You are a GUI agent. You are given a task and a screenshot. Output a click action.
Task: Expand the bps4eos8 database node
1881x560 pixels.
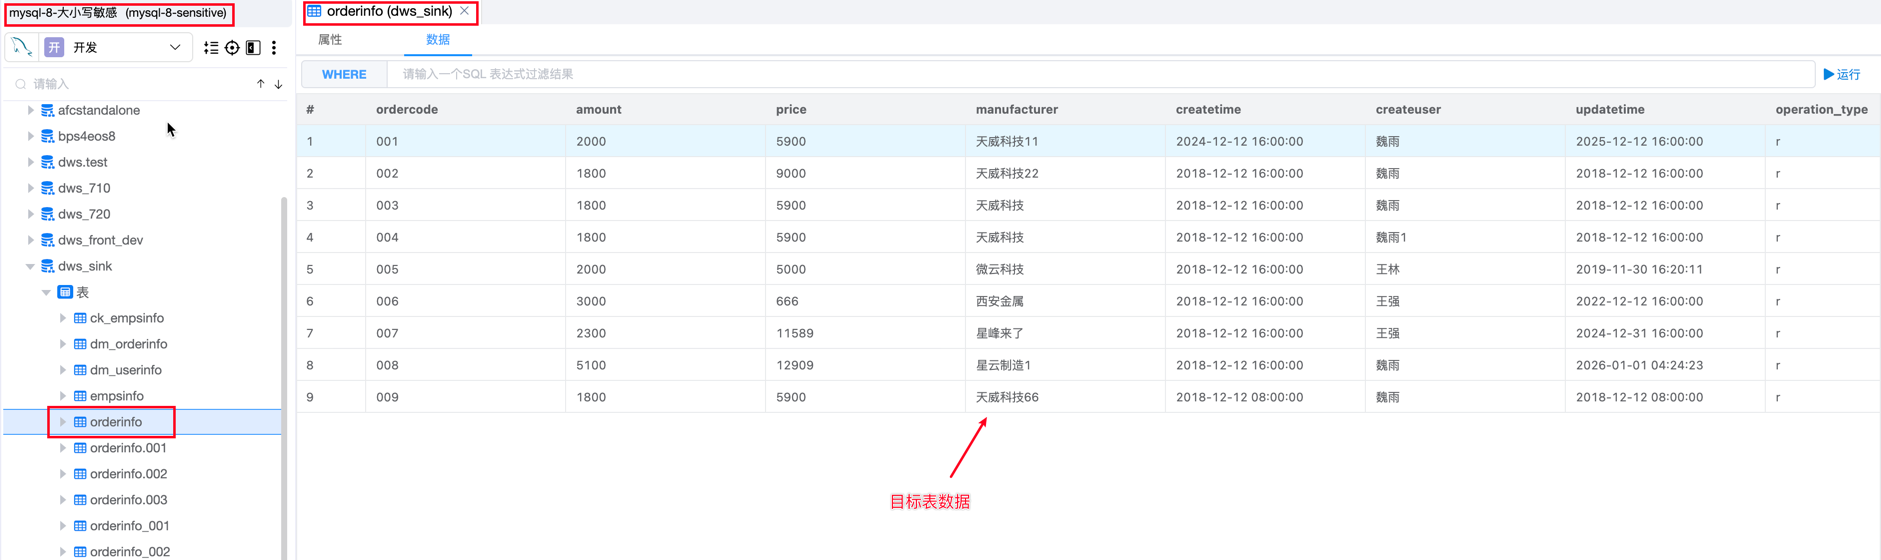[30, 136]
